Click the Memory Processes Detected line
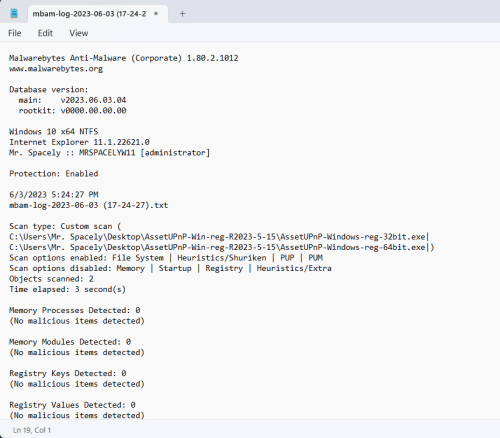Image resolution: width=500 pixels, height=438 pixels. (75, 310)
